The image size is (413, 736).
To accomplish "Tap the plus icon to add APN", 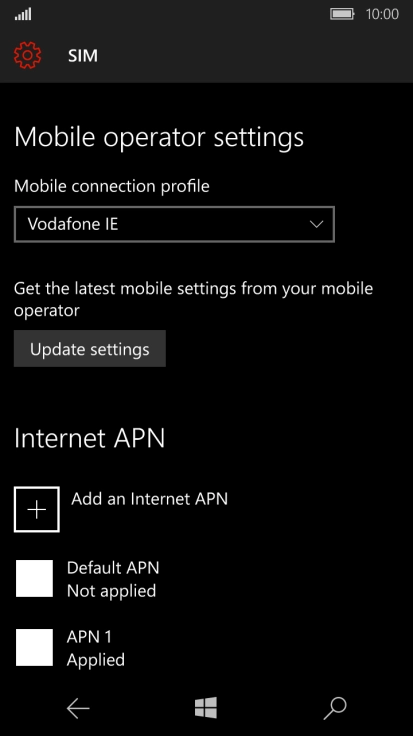I will pos(37,509).
